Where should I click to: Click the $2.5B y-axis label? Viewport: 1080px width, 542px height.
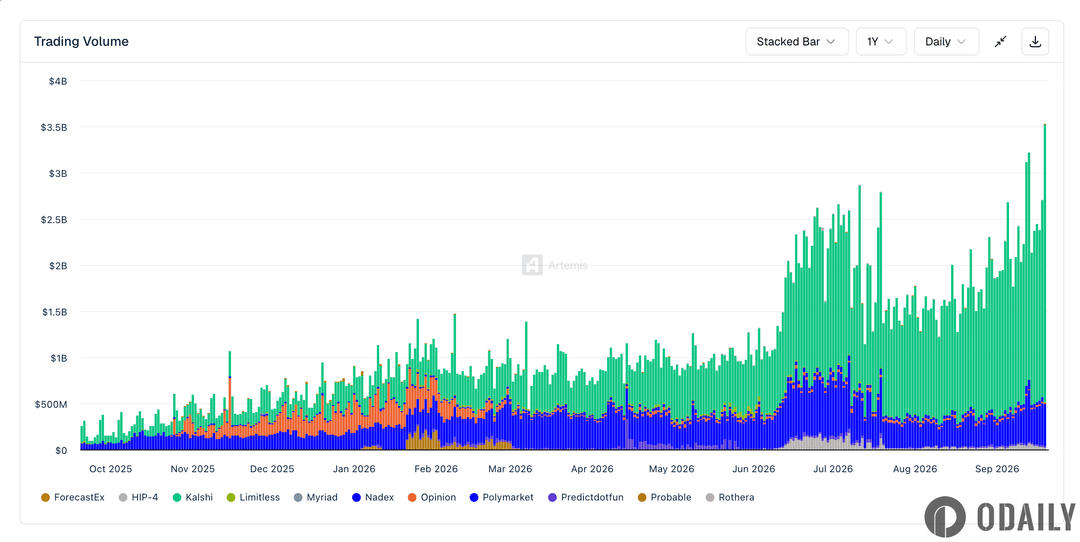pyautogui.click(x=54, y=220)
